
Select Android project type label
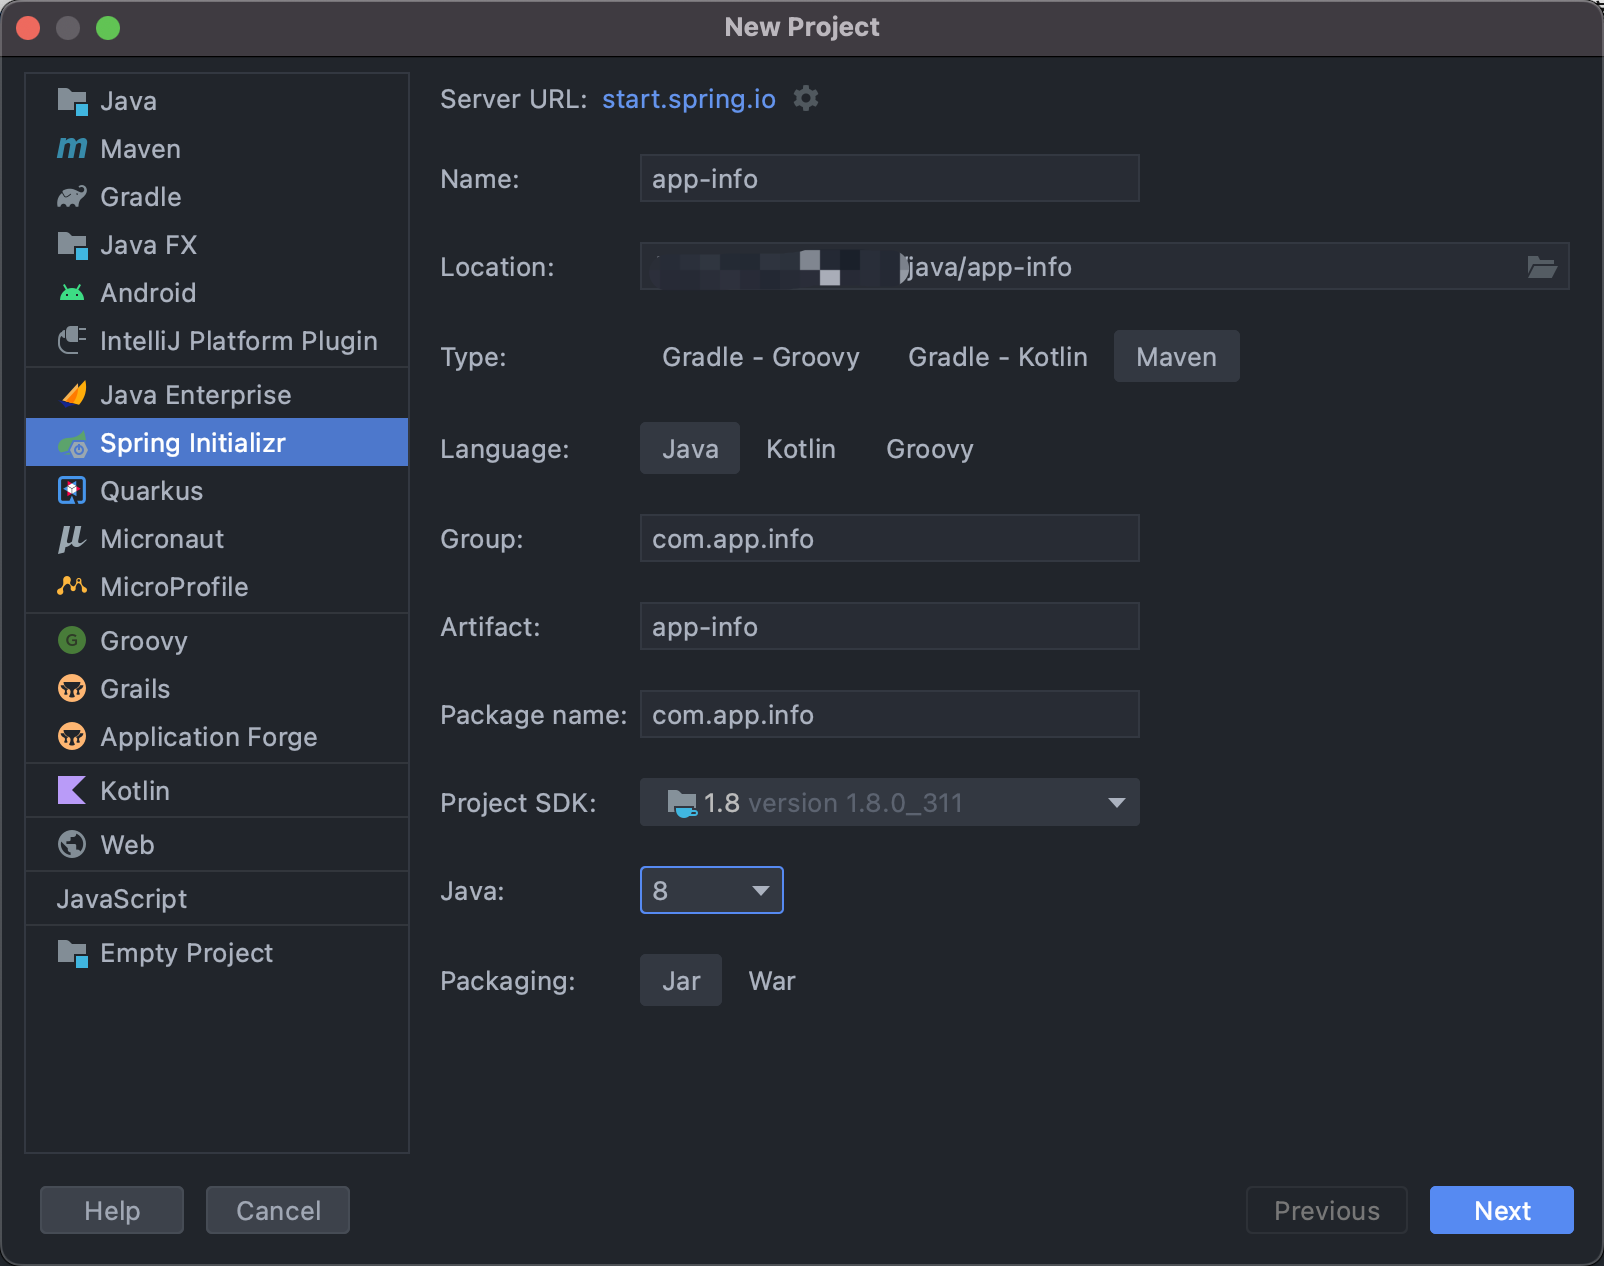[x=148, y=293]
